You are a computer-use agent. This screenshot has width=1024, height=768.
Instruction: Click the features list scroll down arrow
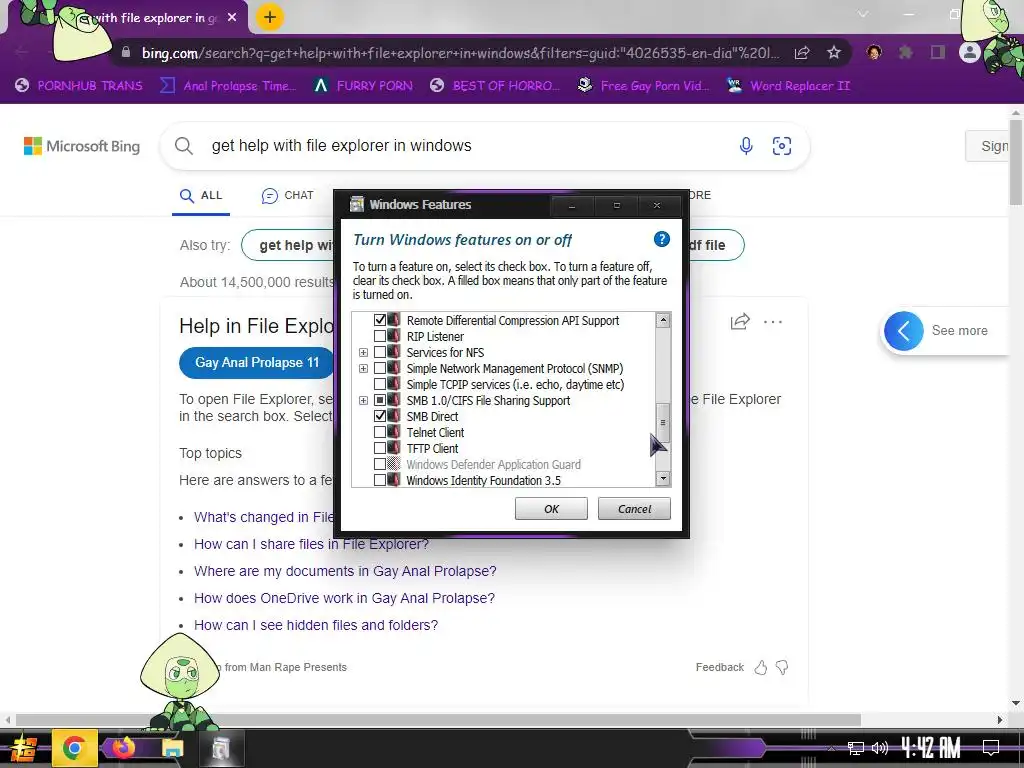663,479
